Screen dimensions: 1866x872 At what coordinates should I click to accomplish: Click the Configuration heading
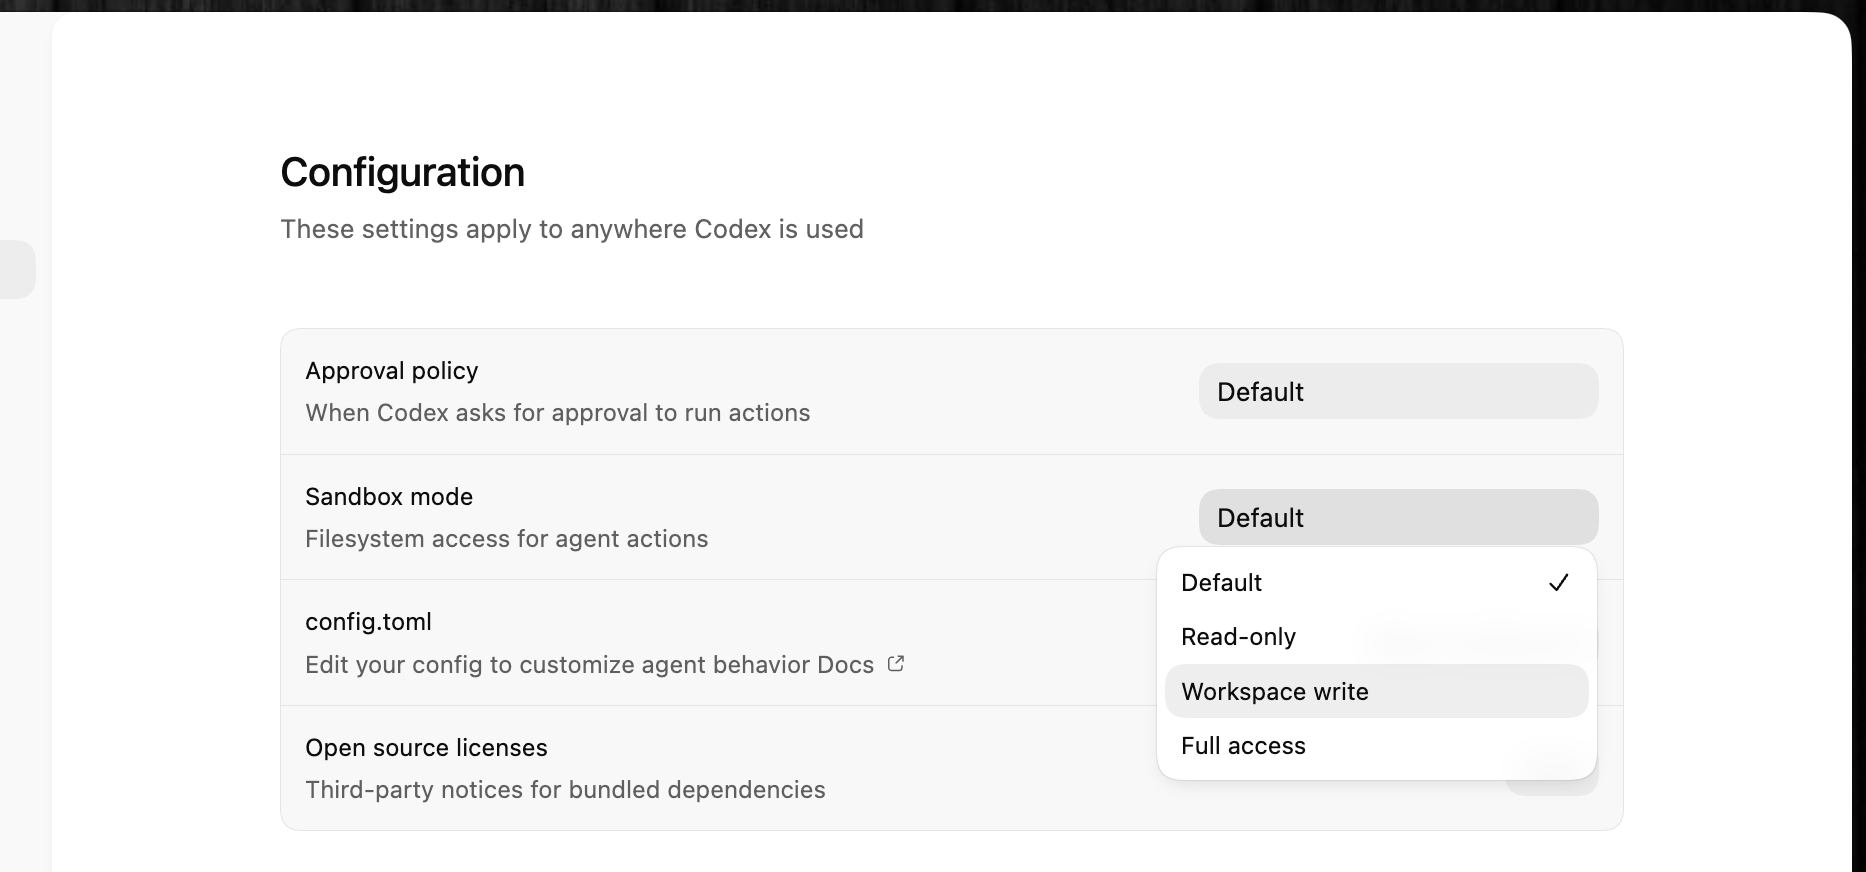pyautogui.click(x=402, y=172)
